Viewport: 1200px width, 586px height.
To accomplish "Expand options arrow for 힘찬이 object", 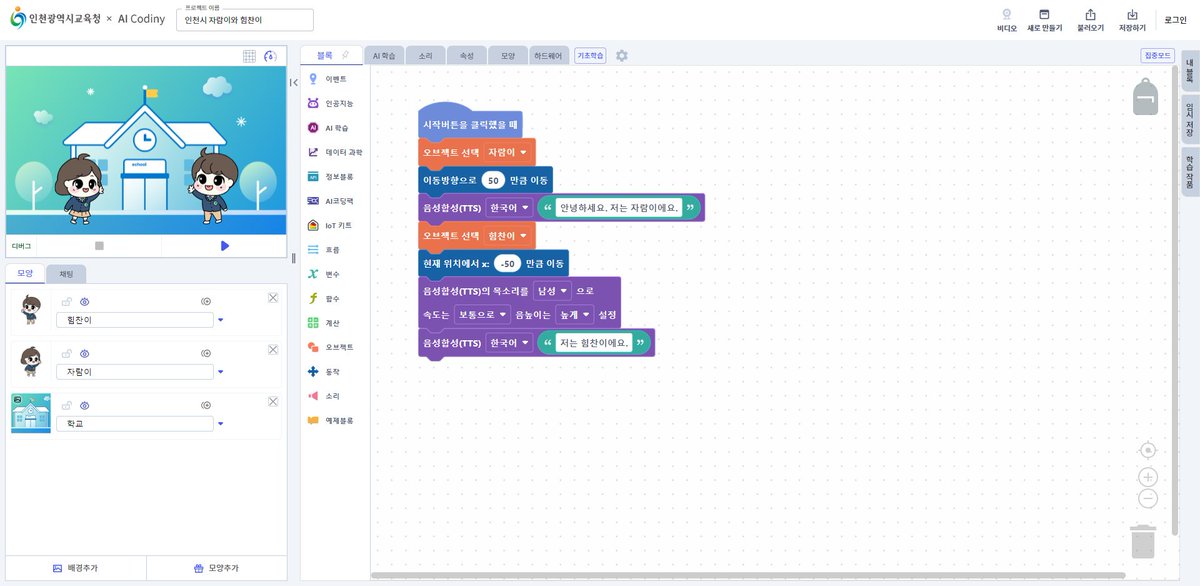I will coord(221,320).
